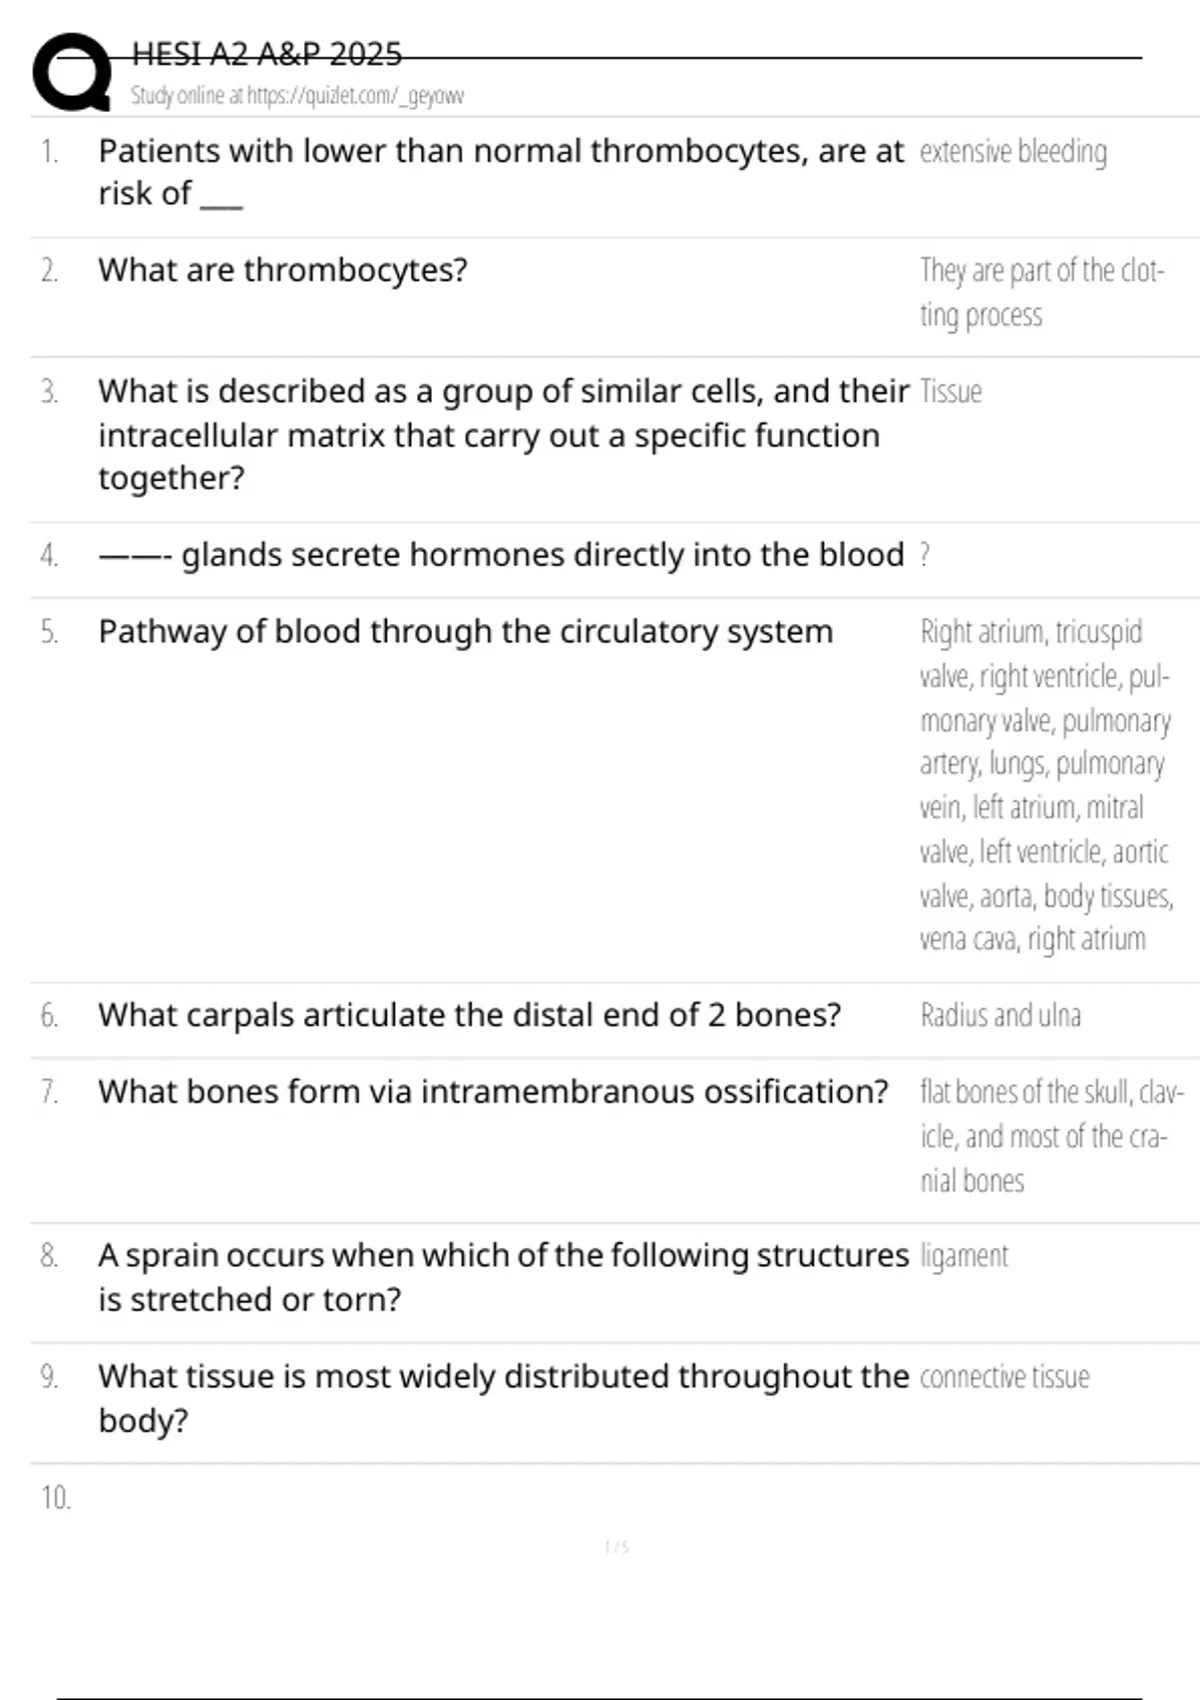Open the quizlet.com study link
The width and height of the screenshot is (1200, 1700).
click(297, 96)
